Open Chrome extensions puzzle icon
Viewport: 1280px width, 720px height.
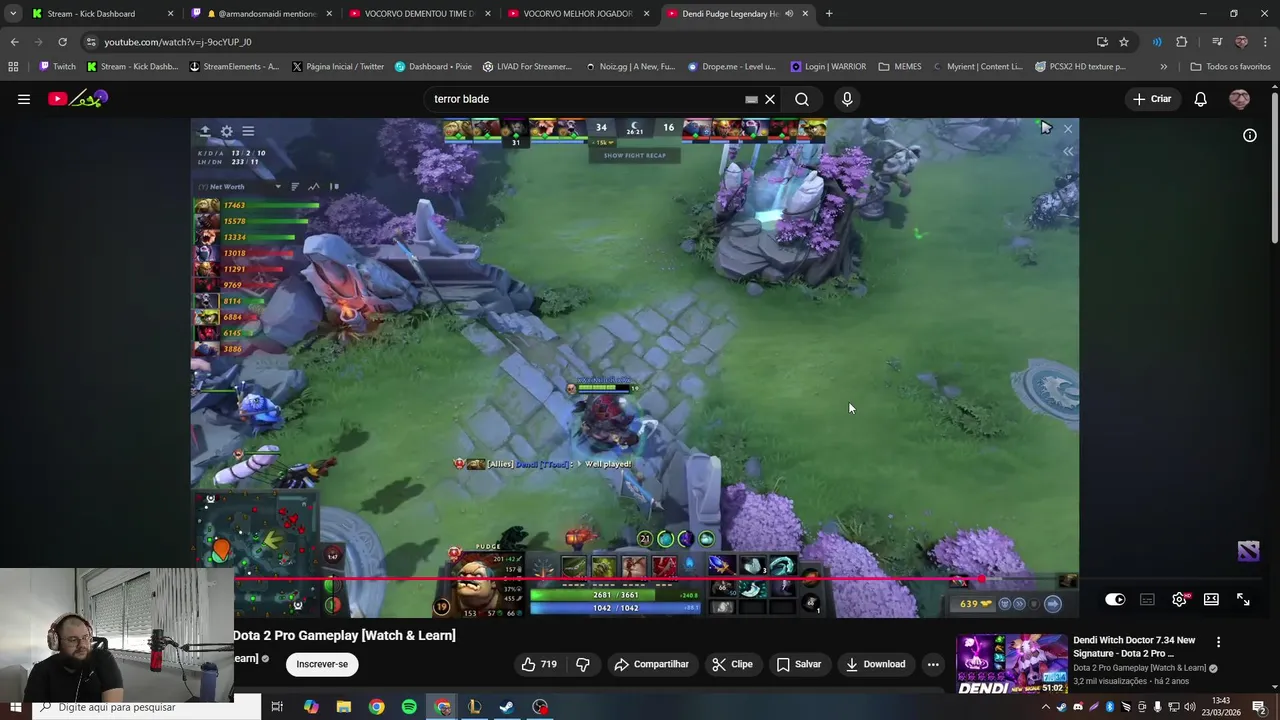(1182, 42)
